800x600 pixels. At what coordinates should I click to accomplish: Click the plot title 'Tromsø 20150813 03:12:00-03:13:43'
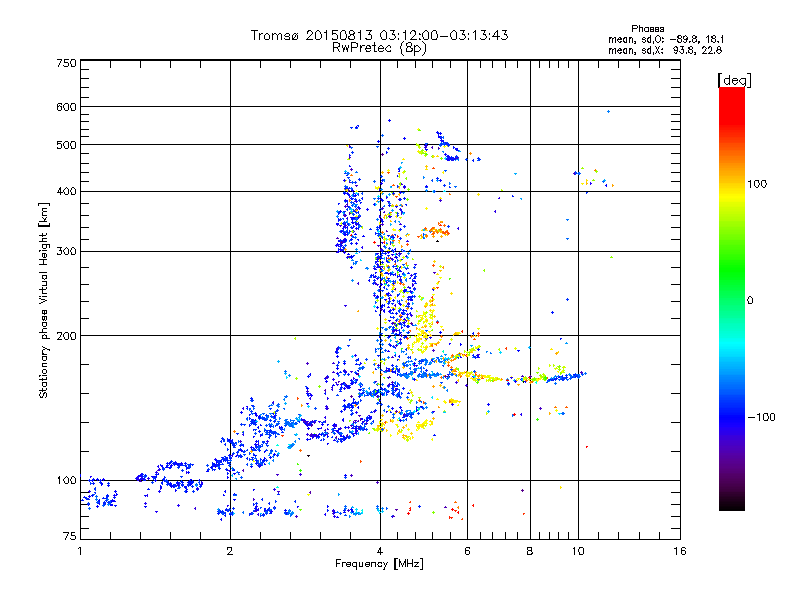pos(379,35)
